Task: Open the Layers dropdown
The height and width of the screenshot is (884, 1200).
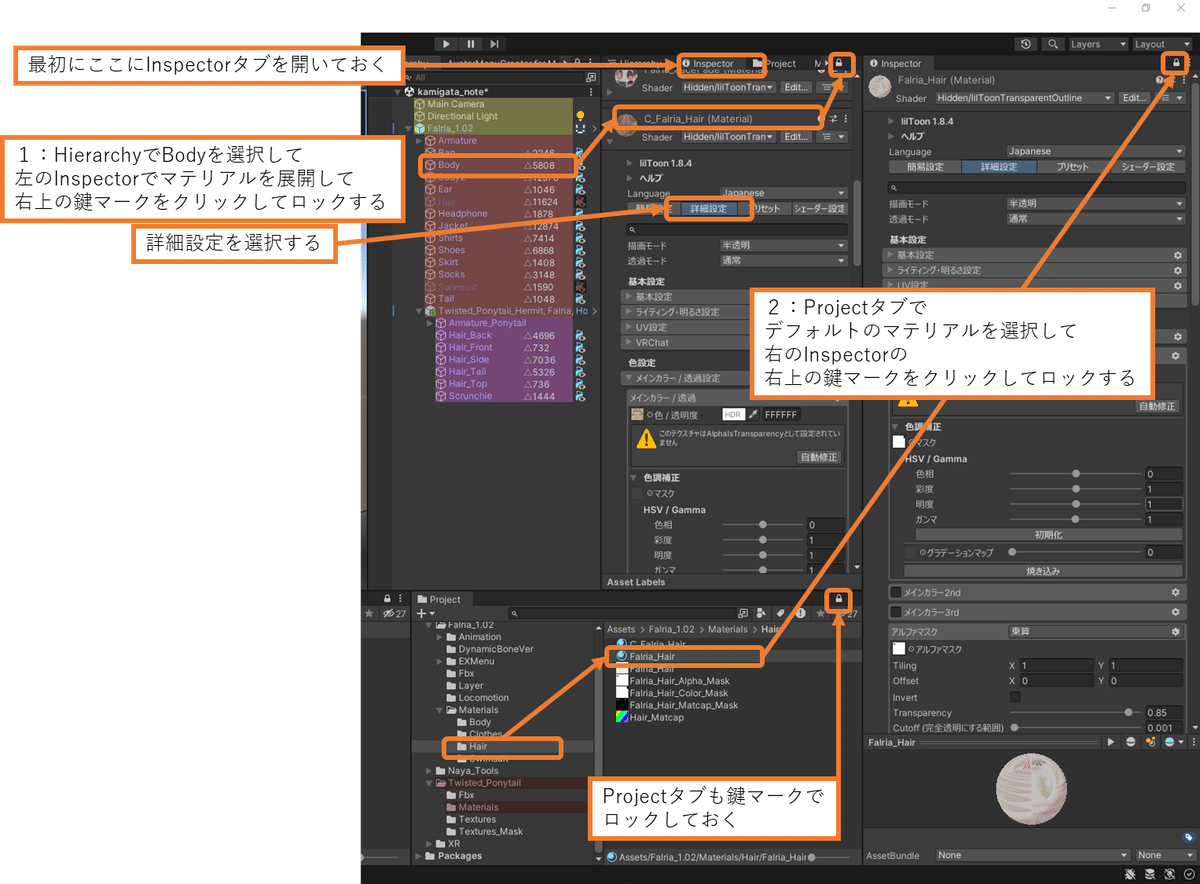Action: coord(1097,44)
